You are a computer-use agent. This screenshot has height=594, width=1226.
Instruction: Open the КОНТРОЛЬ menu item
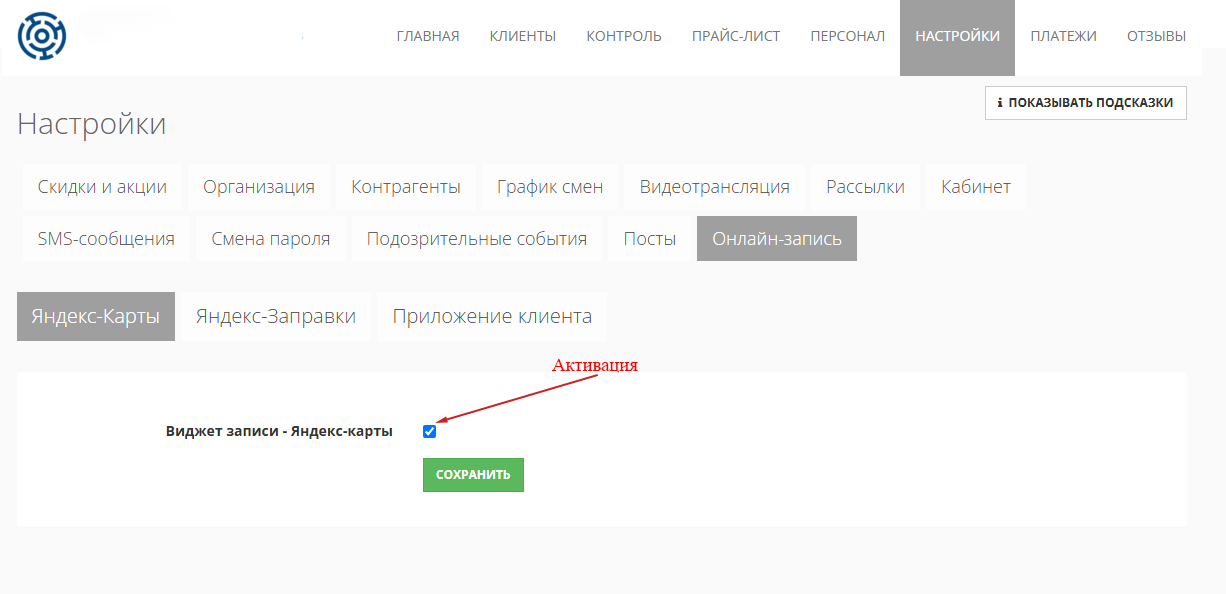624,36
